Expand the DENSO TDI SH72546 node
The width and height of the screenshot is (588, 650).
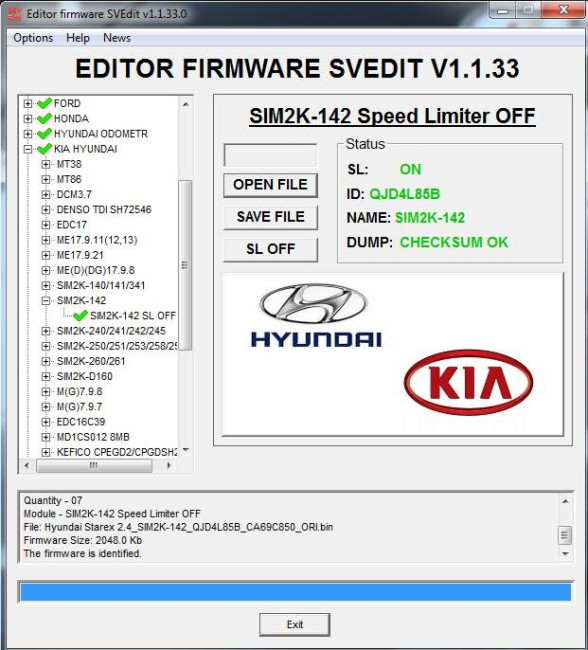point(46,210)
